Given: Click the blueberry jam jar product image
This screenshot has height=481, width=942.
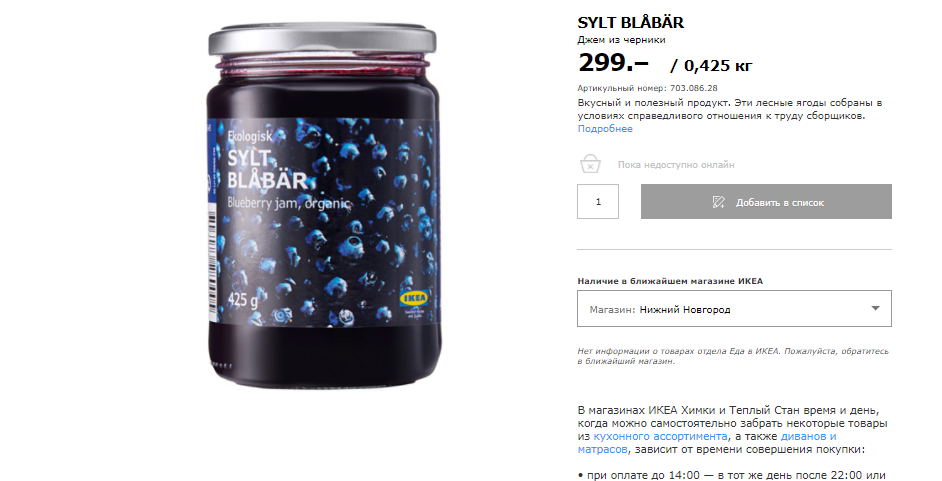Looking at the screenshot, I should tap(323, 206).
